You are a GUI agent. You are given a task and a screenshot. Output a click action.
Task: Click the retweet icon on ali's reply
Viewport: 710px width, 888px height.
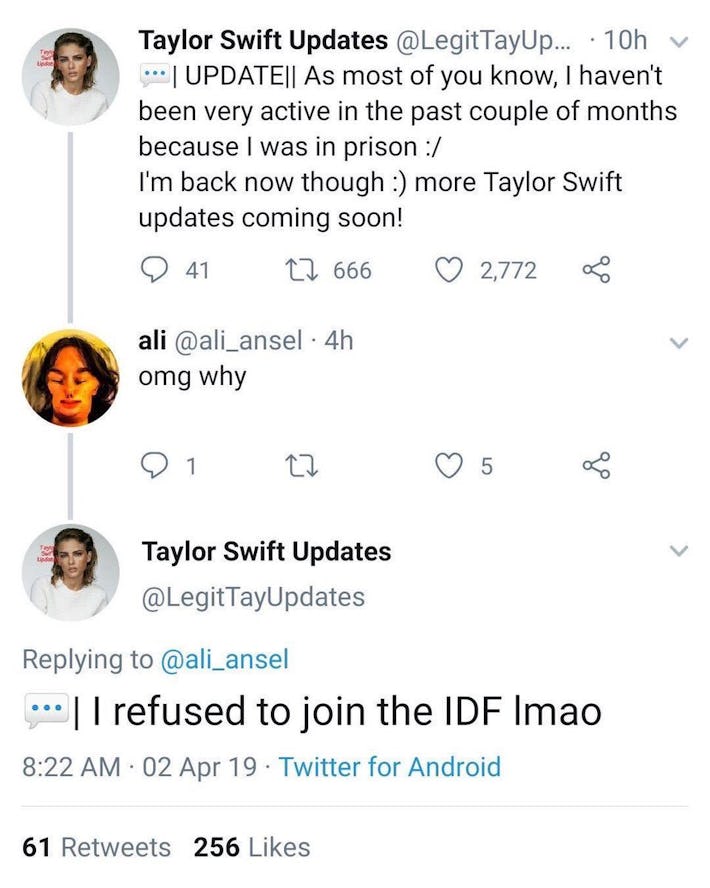tap(299, 463)
